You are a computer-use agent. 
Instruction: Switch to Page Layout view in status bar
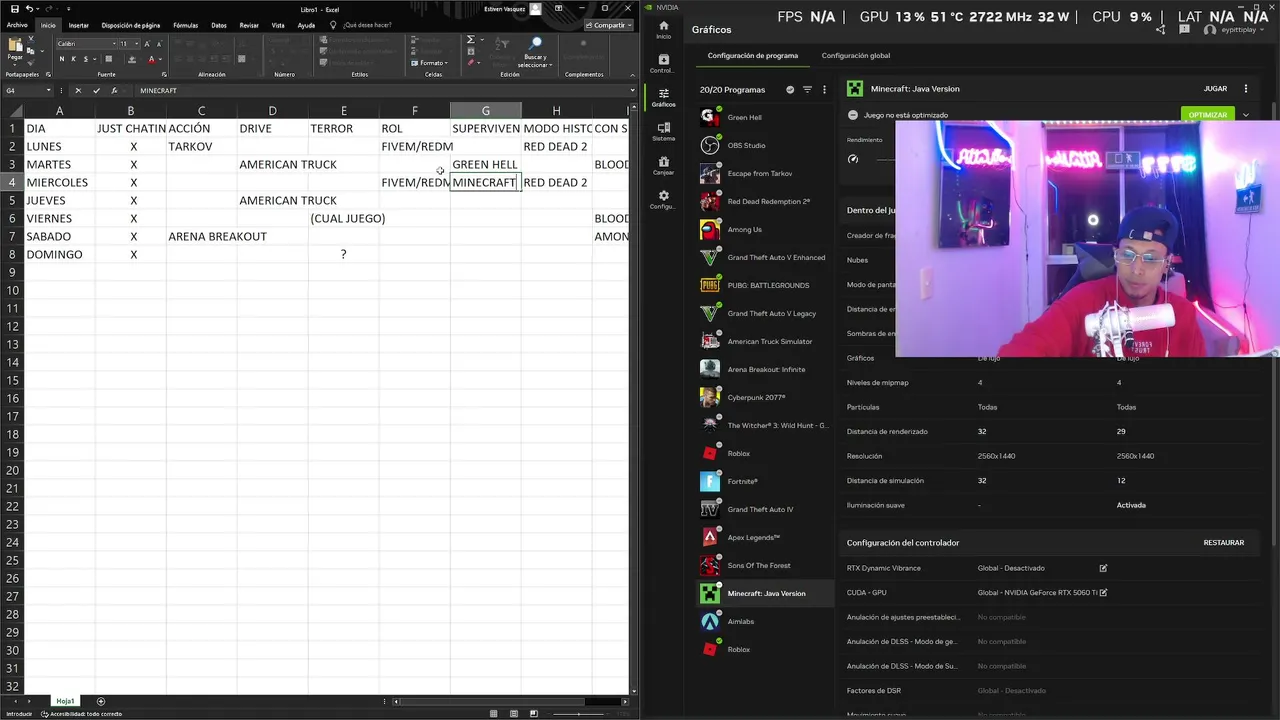(x=512, y=713)
